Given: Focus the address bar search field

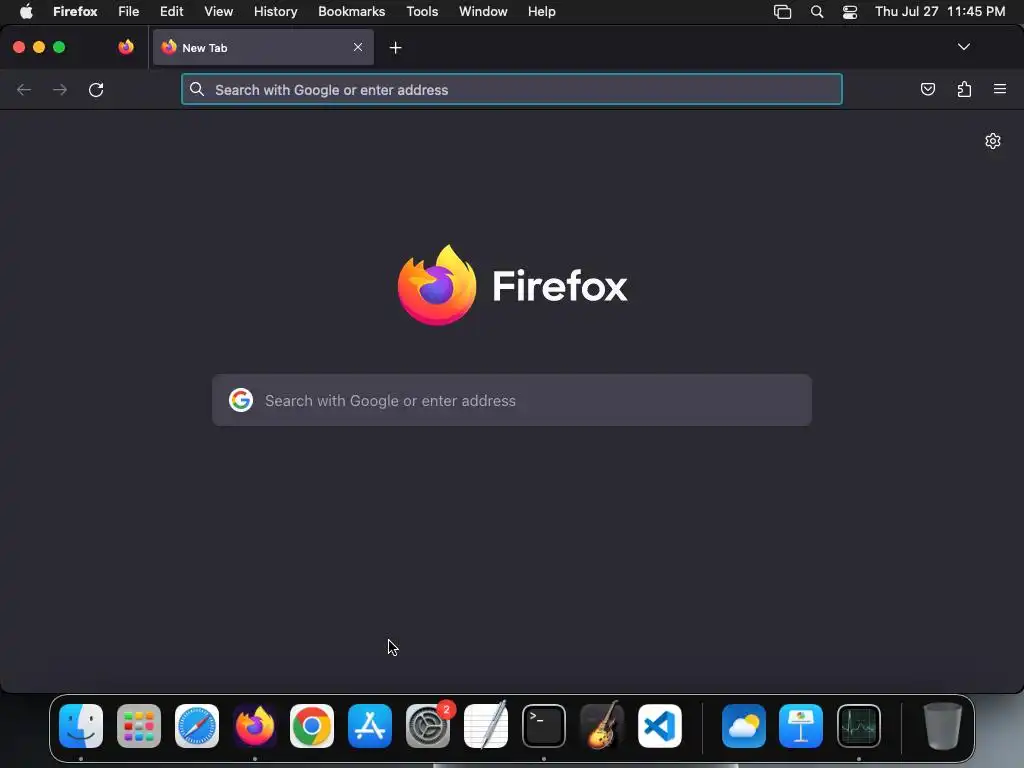Looking at the screenshot, I should pyautogui.click(x=511, y=89).
